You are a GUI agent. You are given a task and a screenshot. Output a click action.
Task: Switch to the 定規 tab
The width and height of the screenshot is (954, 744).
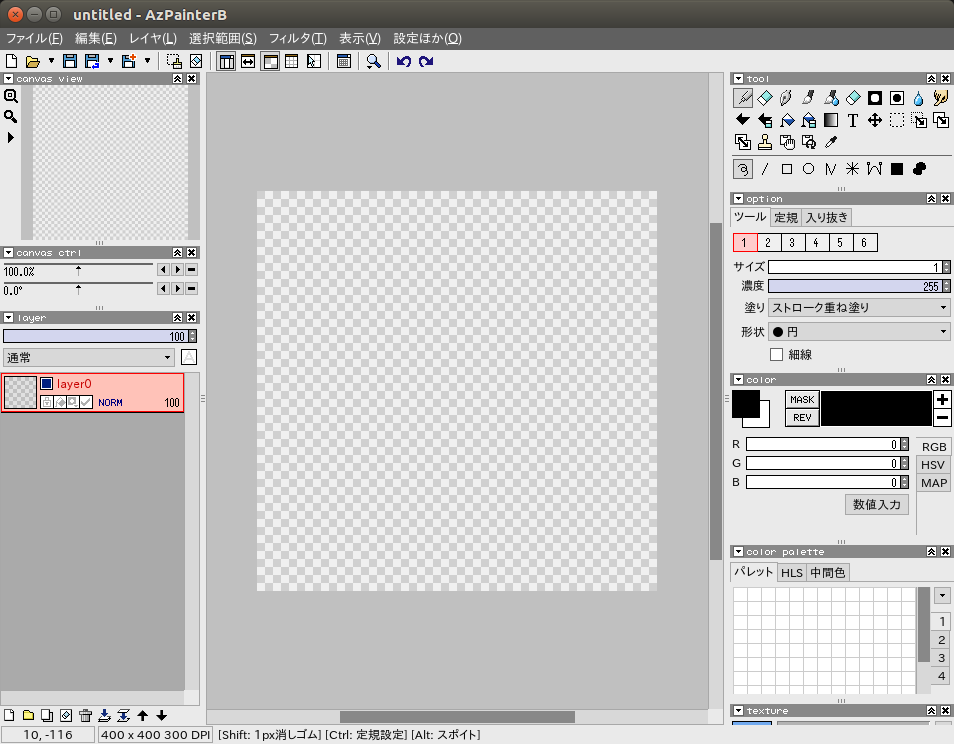coord(785,217)
